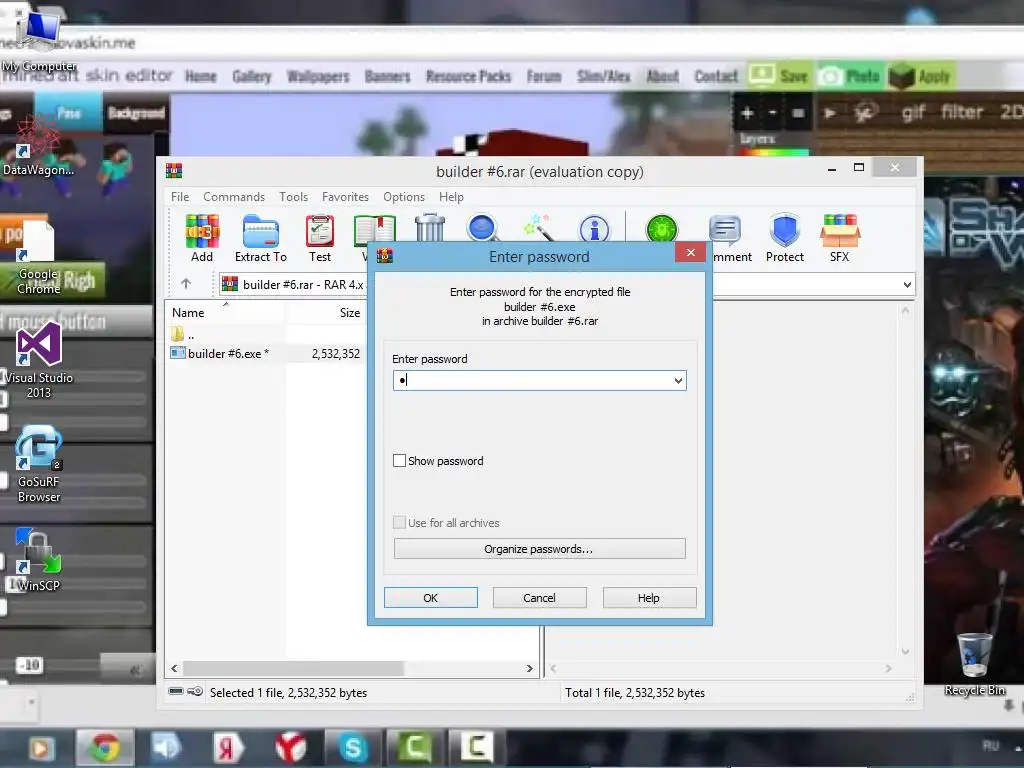1024x768 pixels.
Task: Click the Extract To toolbar icon
Action: (261, 238)
